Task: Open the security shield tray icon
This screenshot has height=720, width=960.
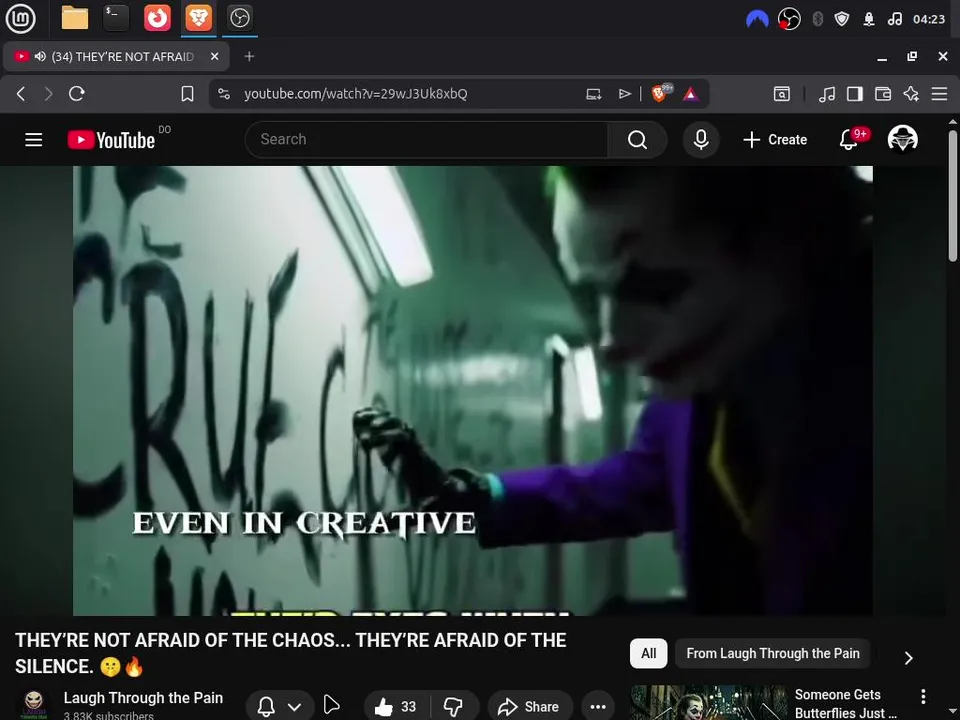Action: pos(842,20)
